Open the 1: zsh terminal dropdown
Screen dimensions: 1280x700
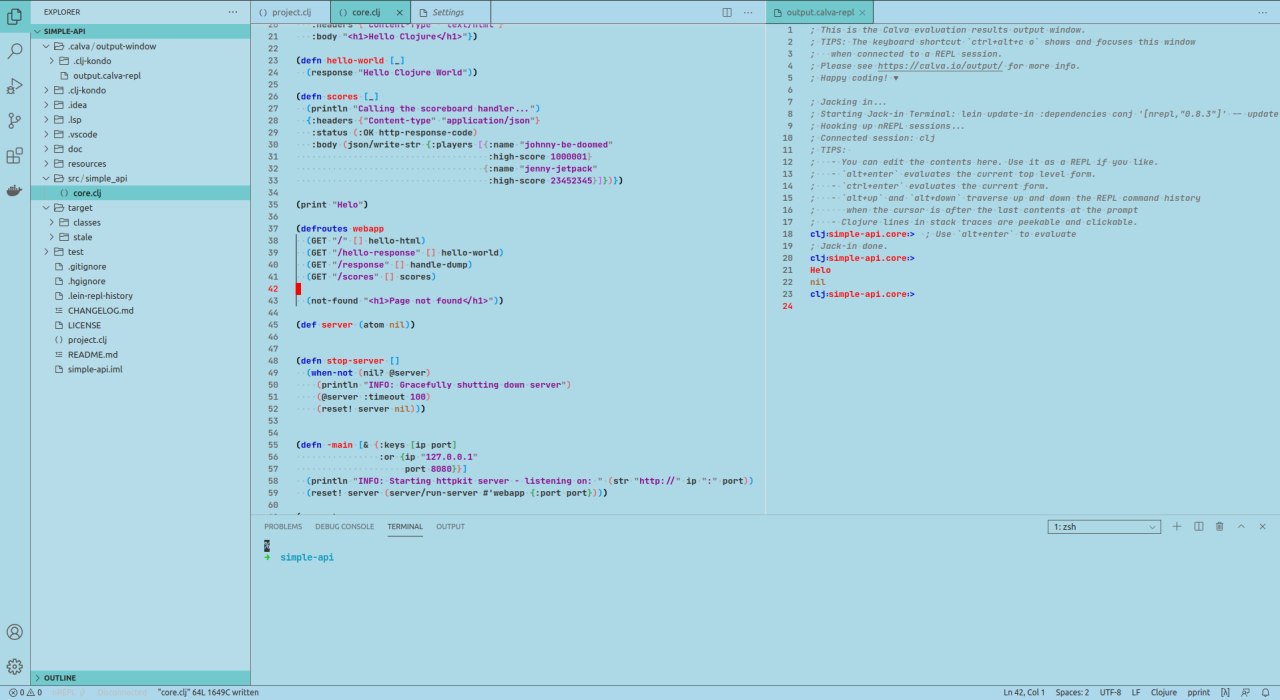pyautogui.click(x=1104, y=526)
